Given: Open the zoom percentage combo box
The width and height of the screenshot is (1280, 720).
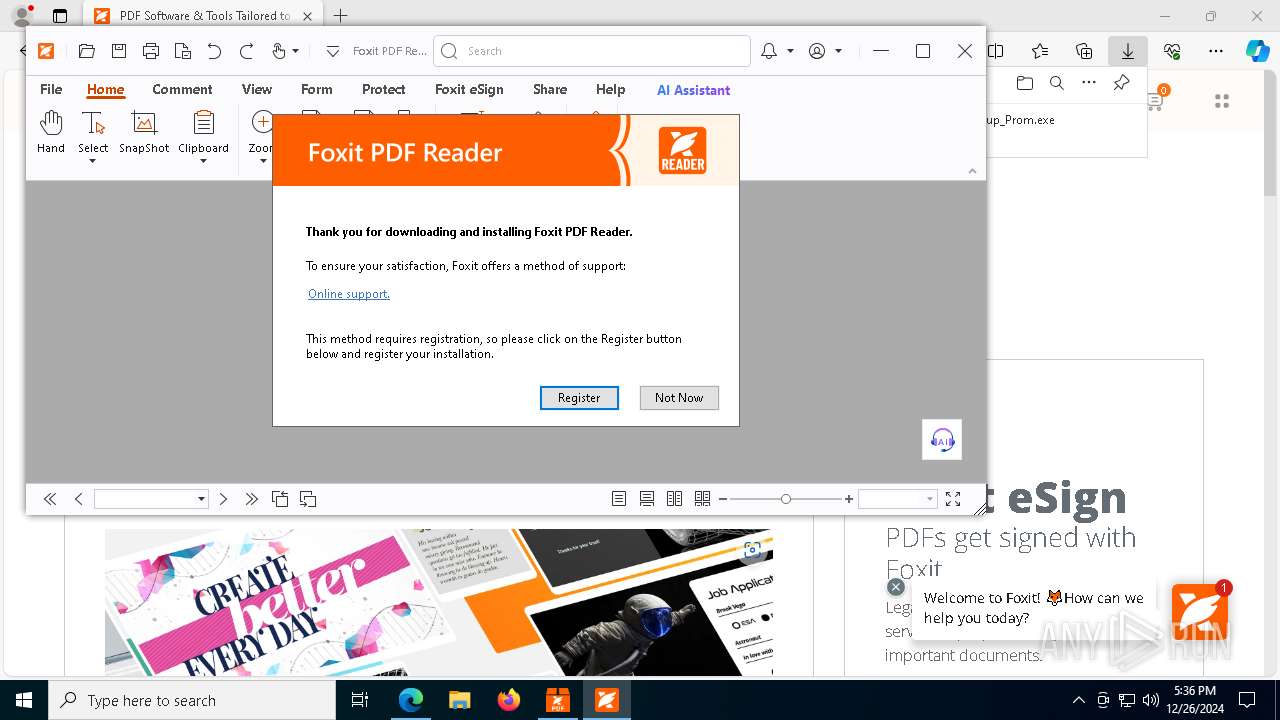Looking at the screenshot, I should (897, 499).
